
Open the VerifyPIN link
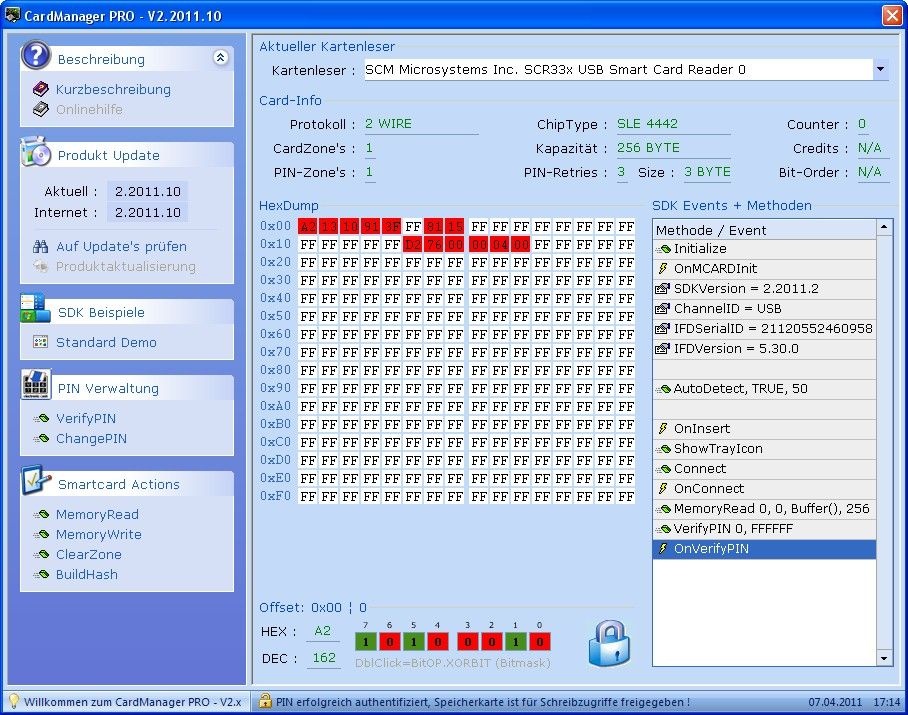pyautogui.click(x=86, y=419)
